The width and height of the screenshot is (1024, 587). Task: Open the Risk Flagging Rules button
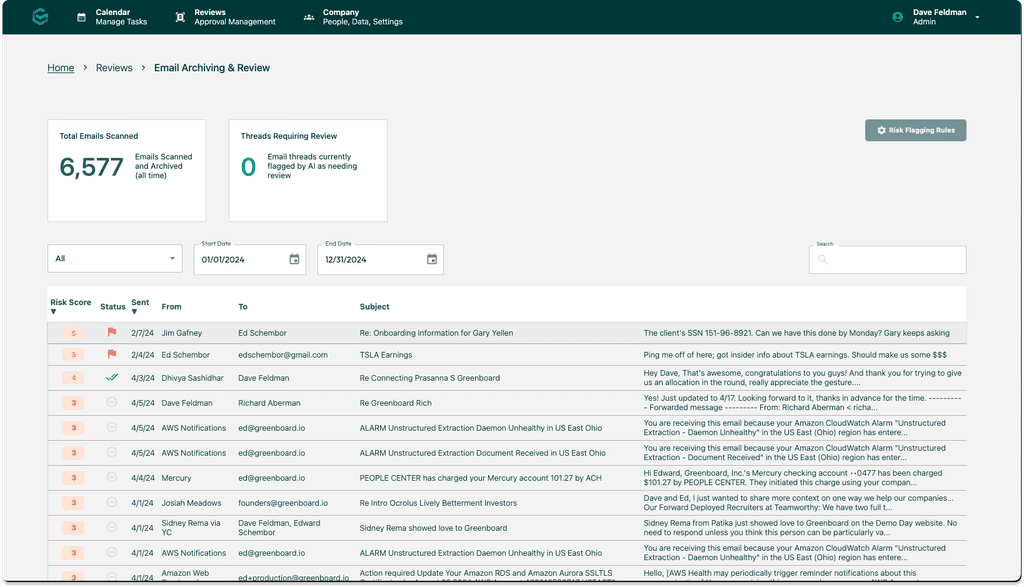click(915, 130)
